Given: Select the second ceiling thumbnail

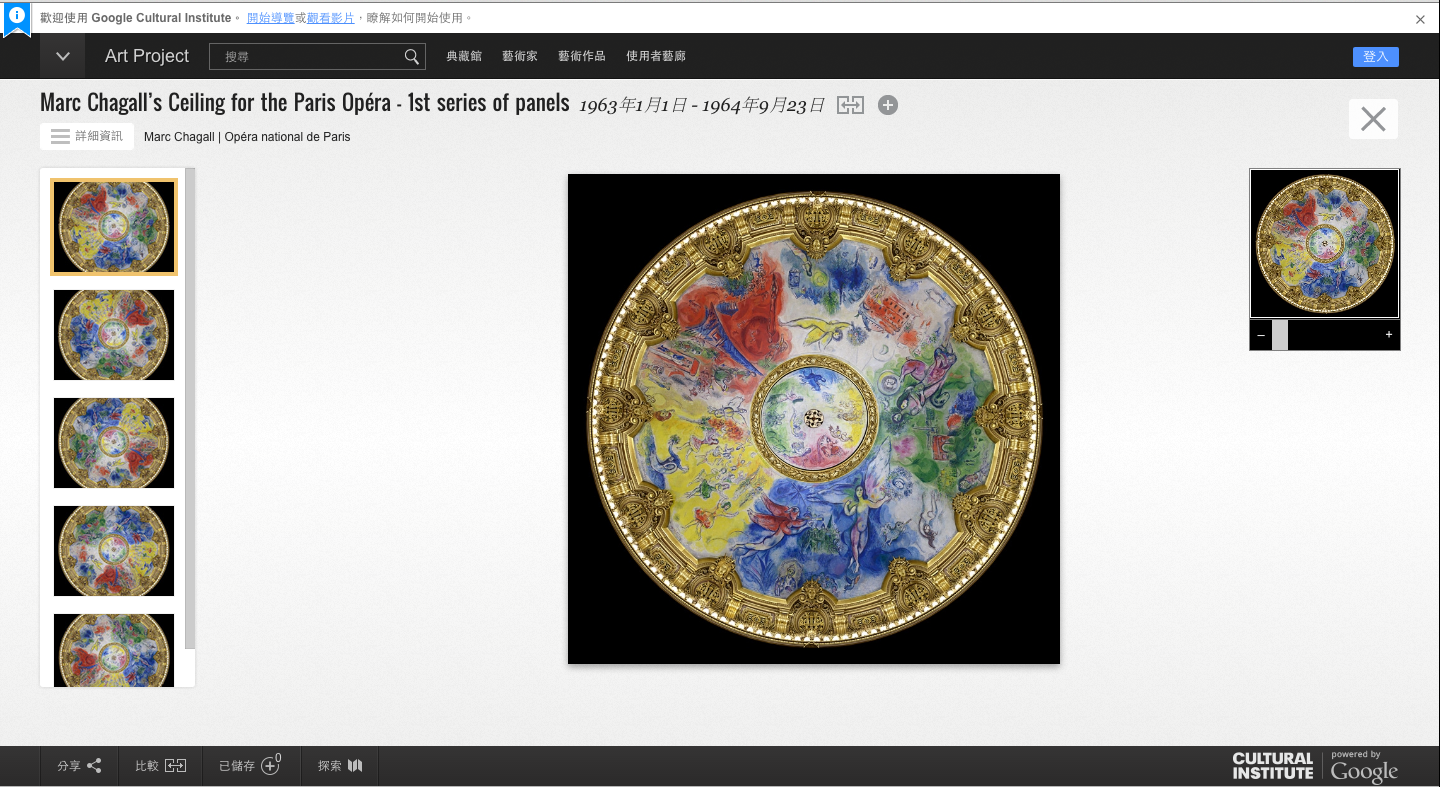Looking at the screenshot, I should pos(114,335).
